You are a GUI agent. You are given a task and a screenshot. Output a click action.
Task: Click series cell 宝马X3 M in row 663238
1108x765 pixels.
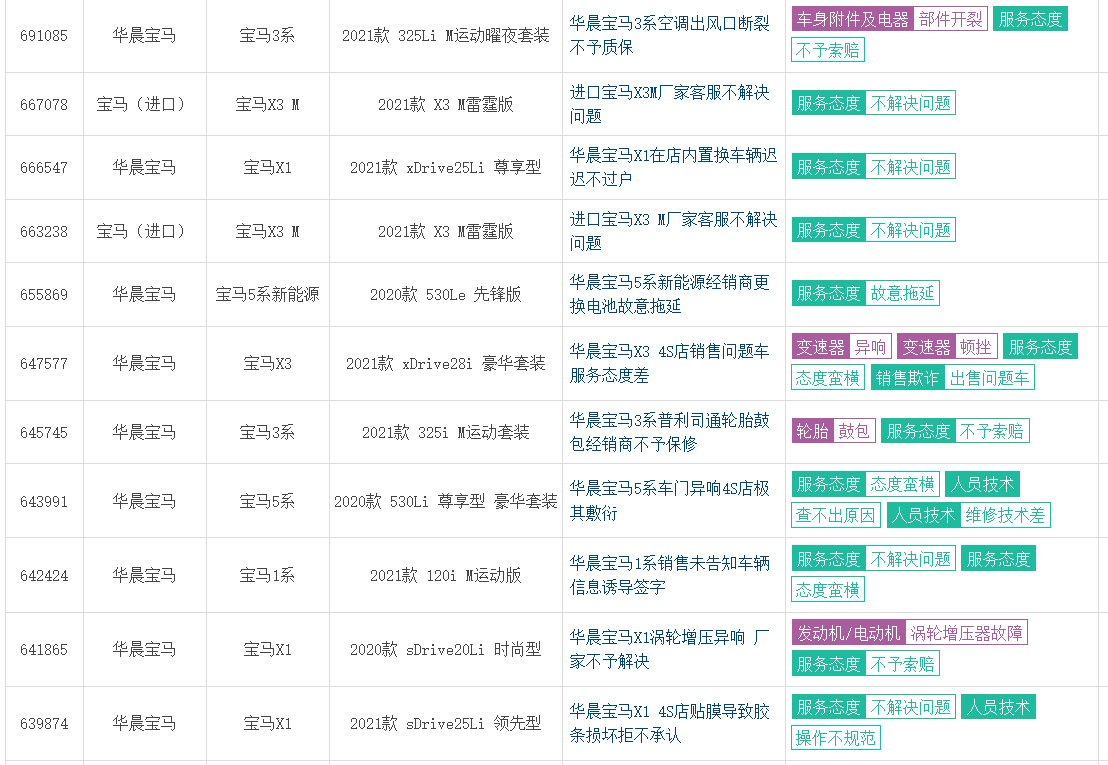point(267,231)
